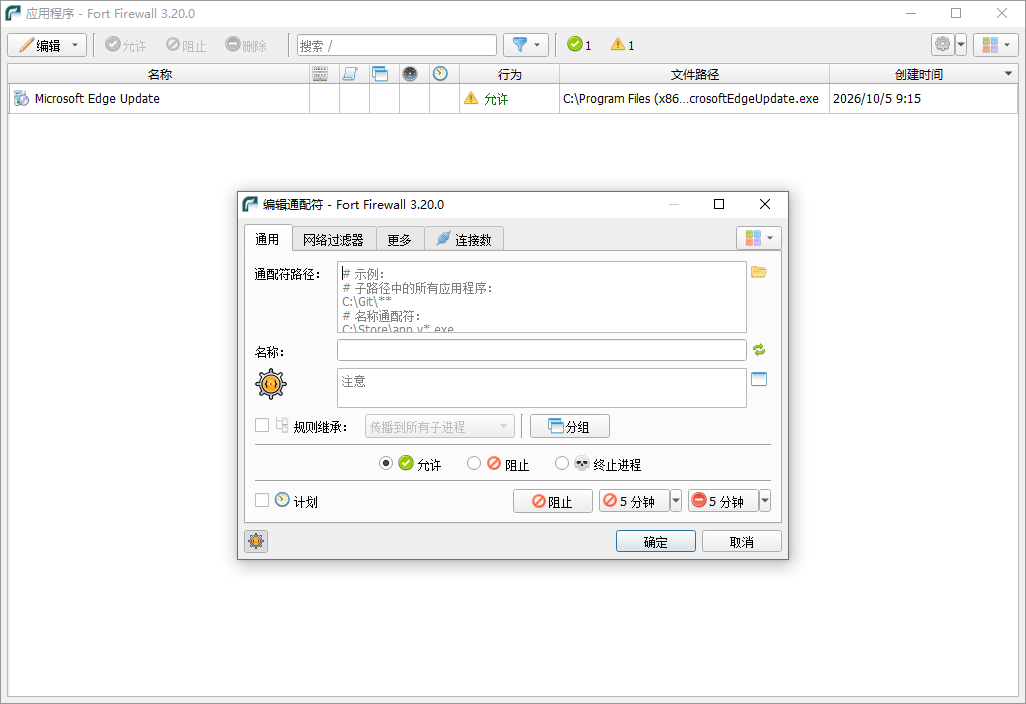Click the clock schedule icon column header
The width and height of the screenshot is (1026, 704).
click(x=440, y=74)
